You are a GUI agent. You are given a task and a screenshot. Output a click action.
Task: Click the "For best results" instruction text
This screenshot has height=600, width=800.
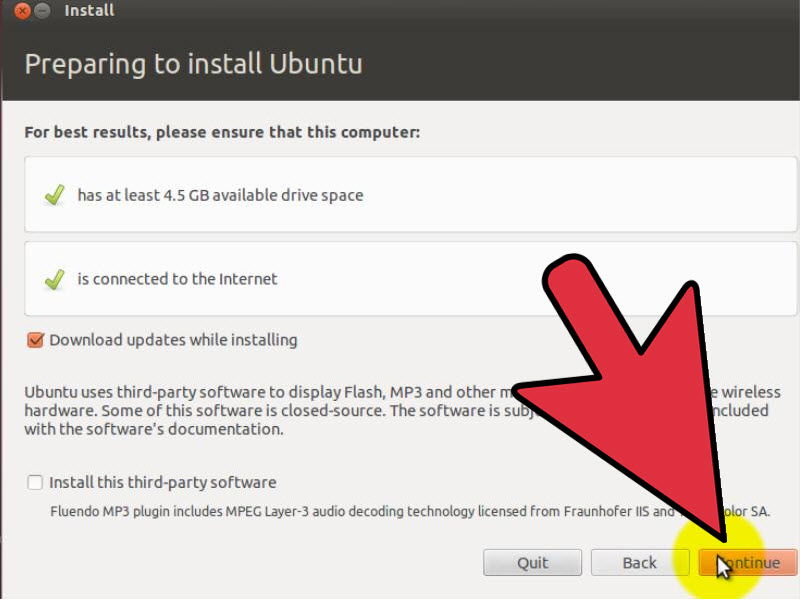(x=222, y=132)
